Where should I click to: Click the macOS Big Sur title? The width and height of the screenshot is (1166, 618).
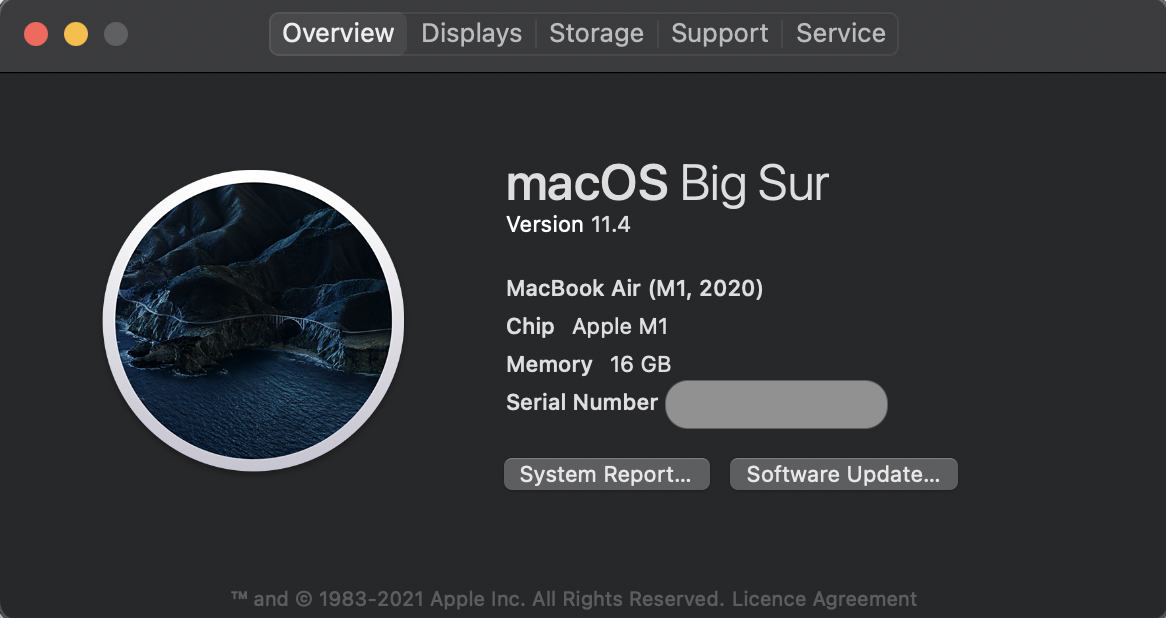[667, 184]
